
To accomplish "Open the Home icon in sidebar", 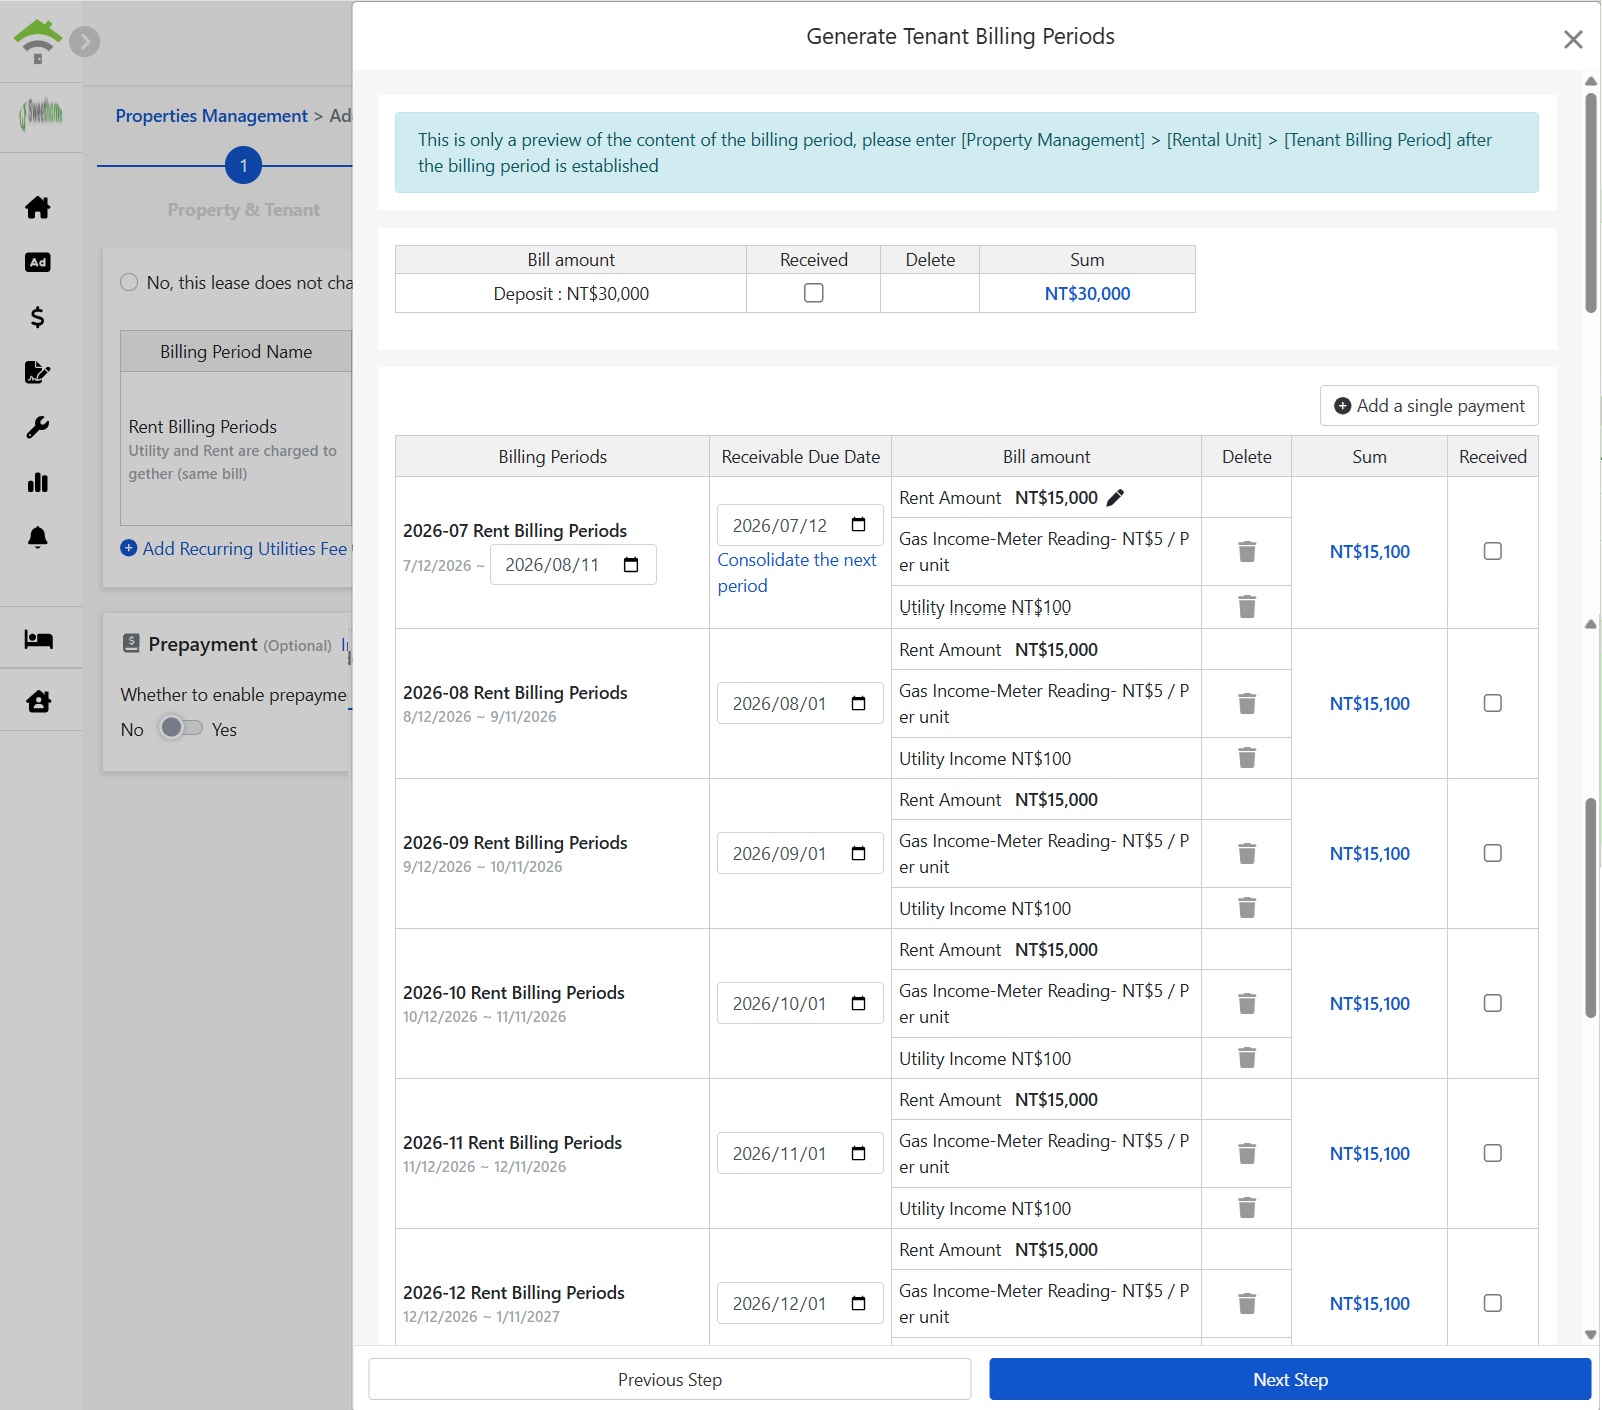I will pos(38,207).
